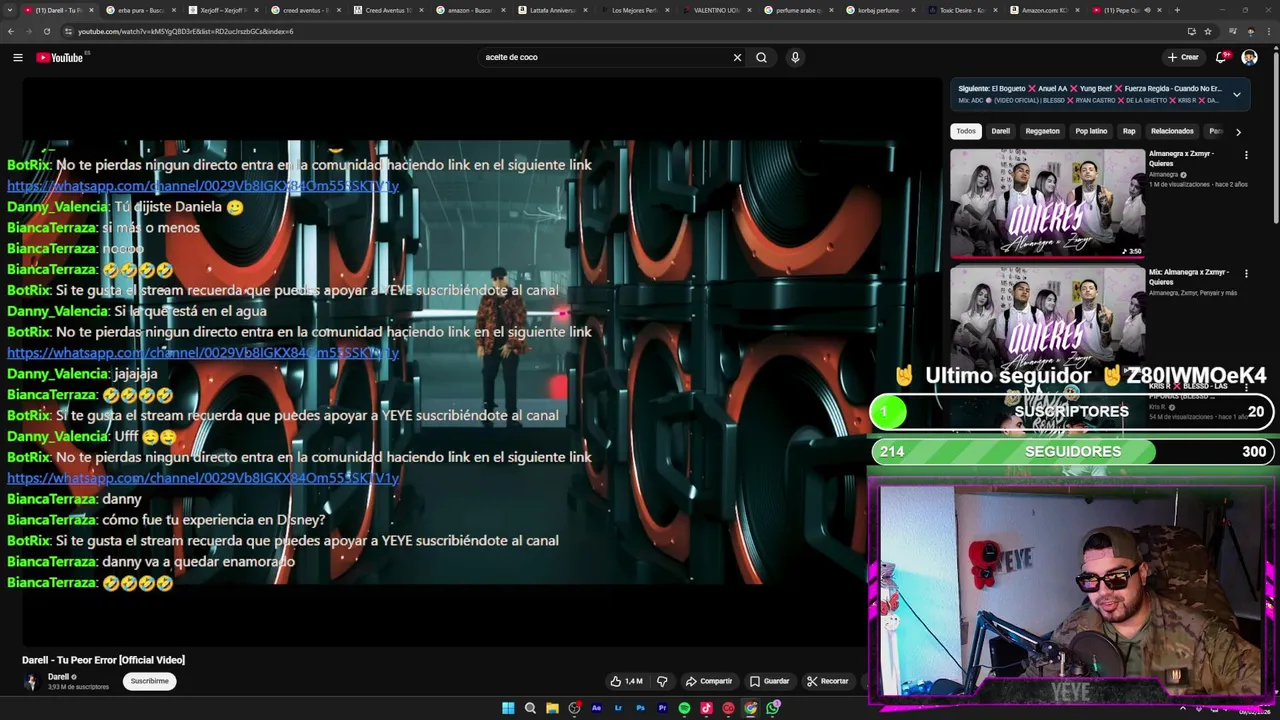The height and width of the screenshot is (720, 1280).
Task: Start voice search with the microphone
Action: coord(795,57)
